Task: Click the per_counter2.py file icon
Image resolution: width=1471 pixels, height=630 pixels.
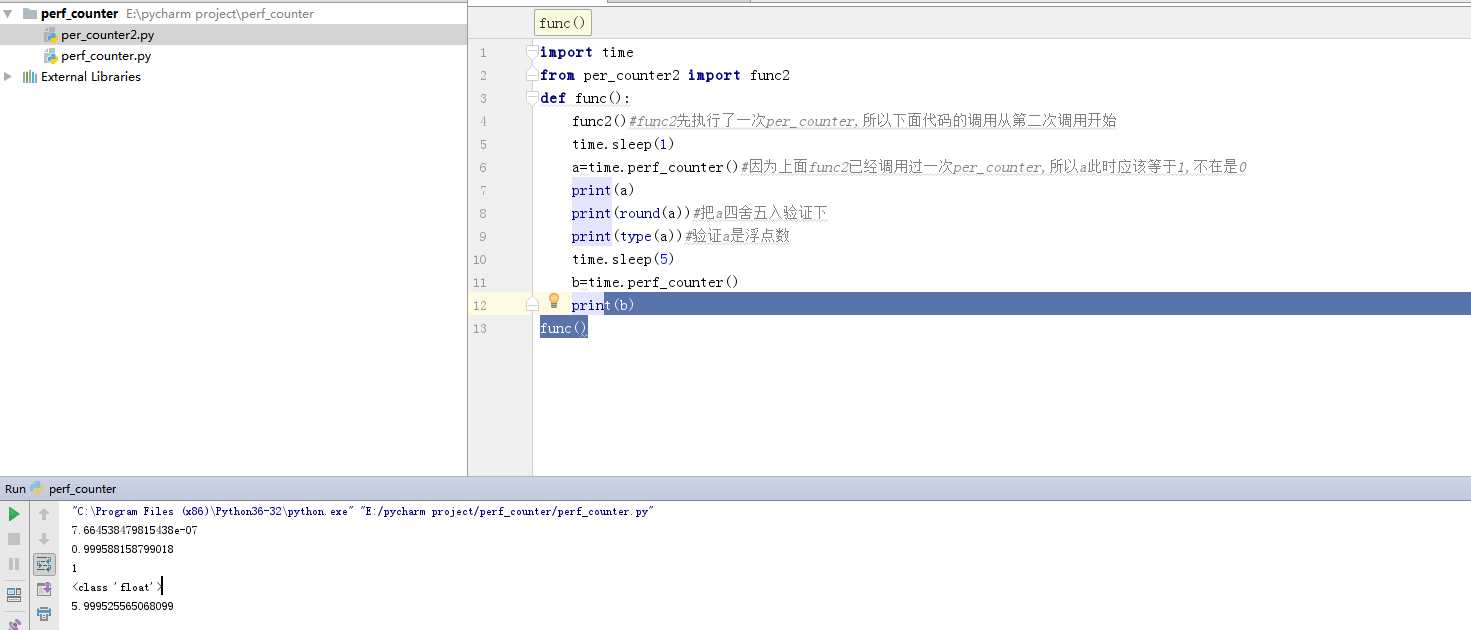Action: pos(50,35)
